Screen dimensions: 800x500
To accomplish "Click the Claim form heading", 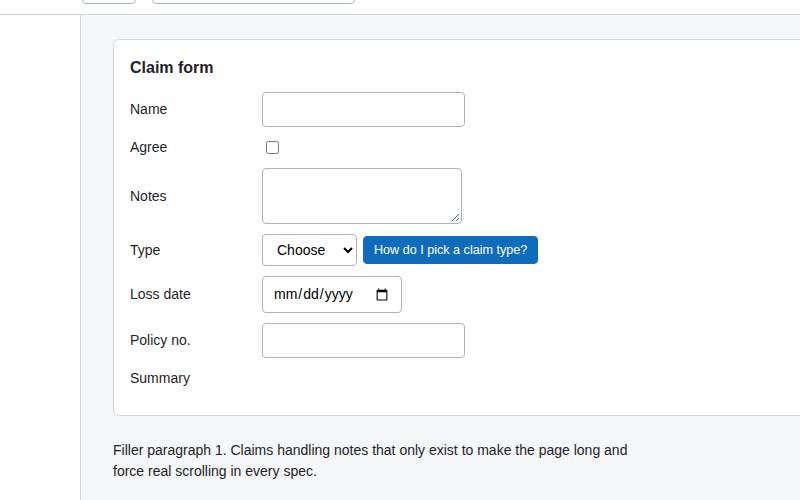I will point(171,67).
